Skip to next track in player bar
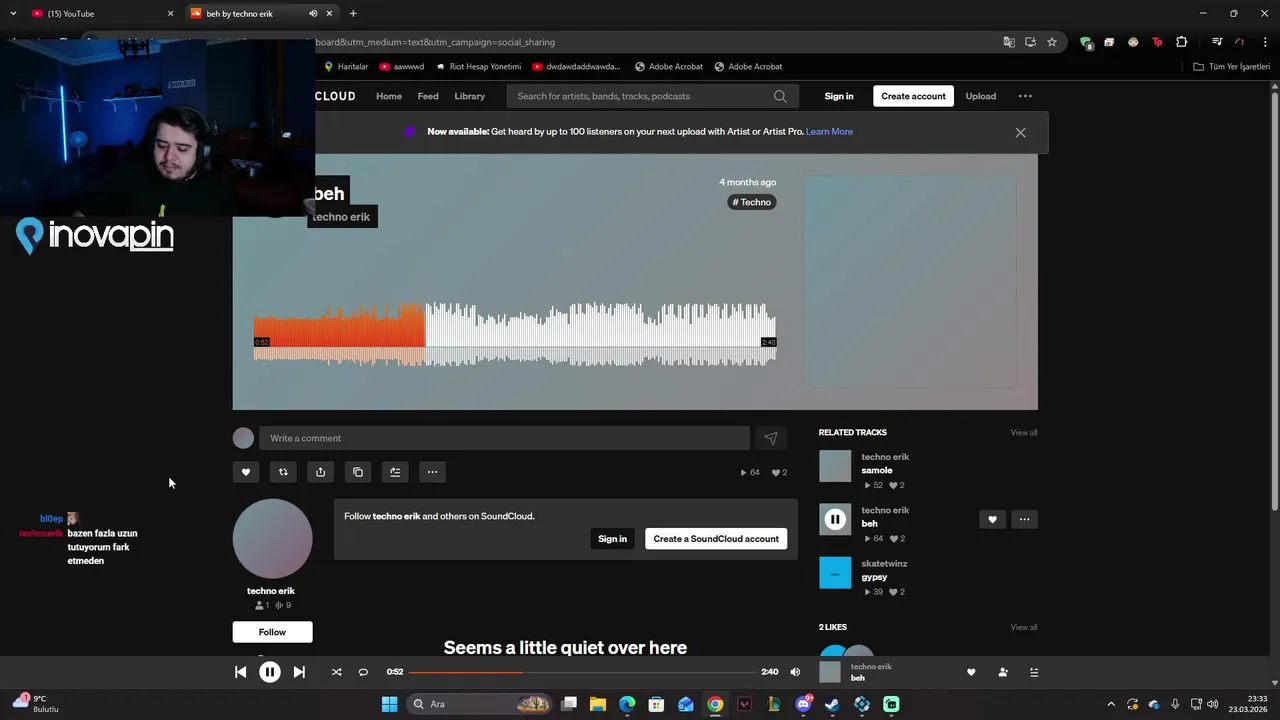Image resolution: width=1280 pixels, height=720 pixels. coord(299,672)
